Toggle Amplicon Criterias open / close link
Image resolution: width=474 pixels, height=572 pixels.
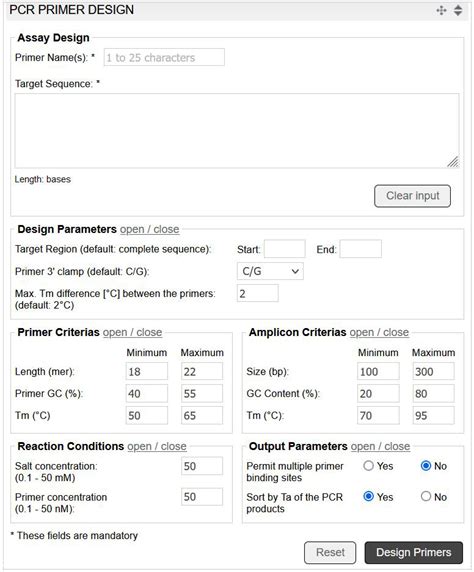pos(379,332)
